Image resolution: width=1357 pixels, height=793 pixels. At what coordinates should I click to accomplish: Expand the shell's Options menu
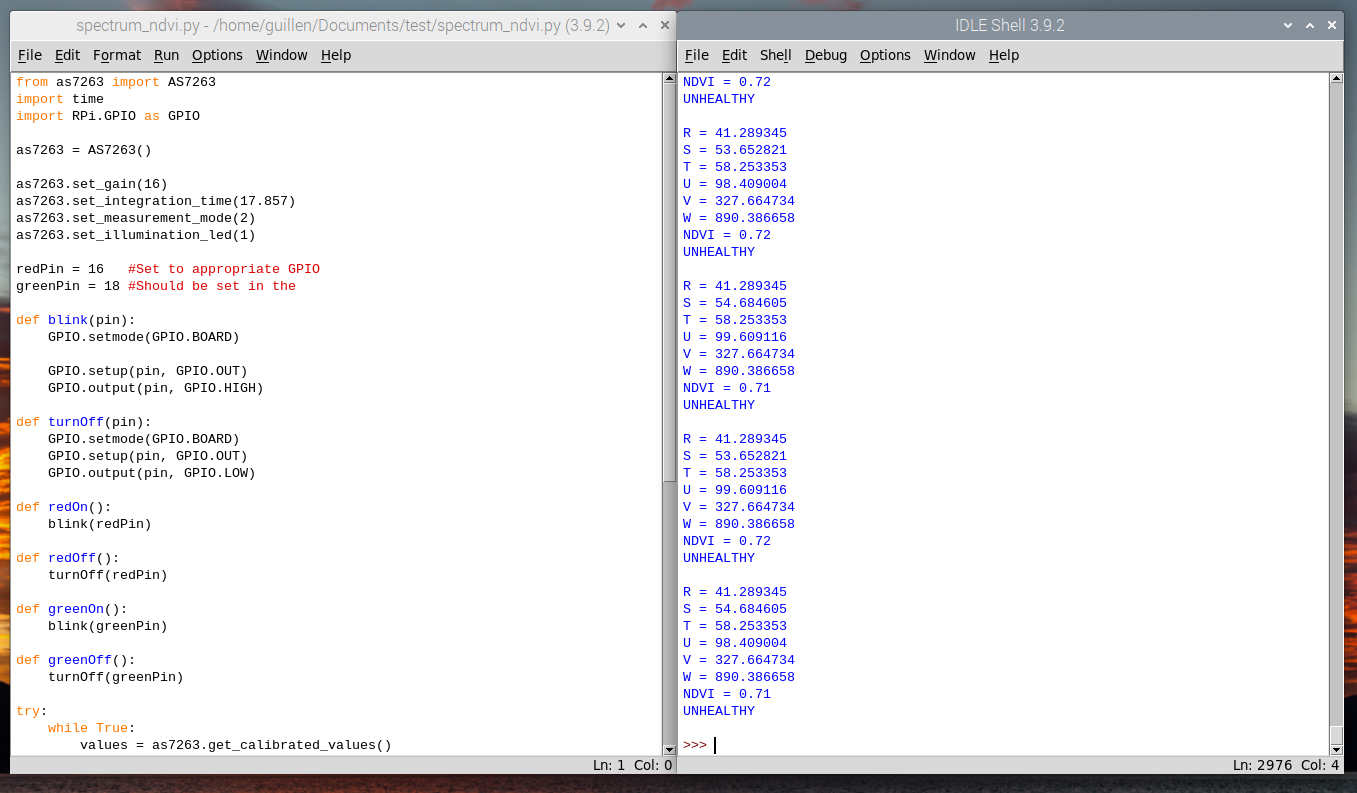coord(885,55)
